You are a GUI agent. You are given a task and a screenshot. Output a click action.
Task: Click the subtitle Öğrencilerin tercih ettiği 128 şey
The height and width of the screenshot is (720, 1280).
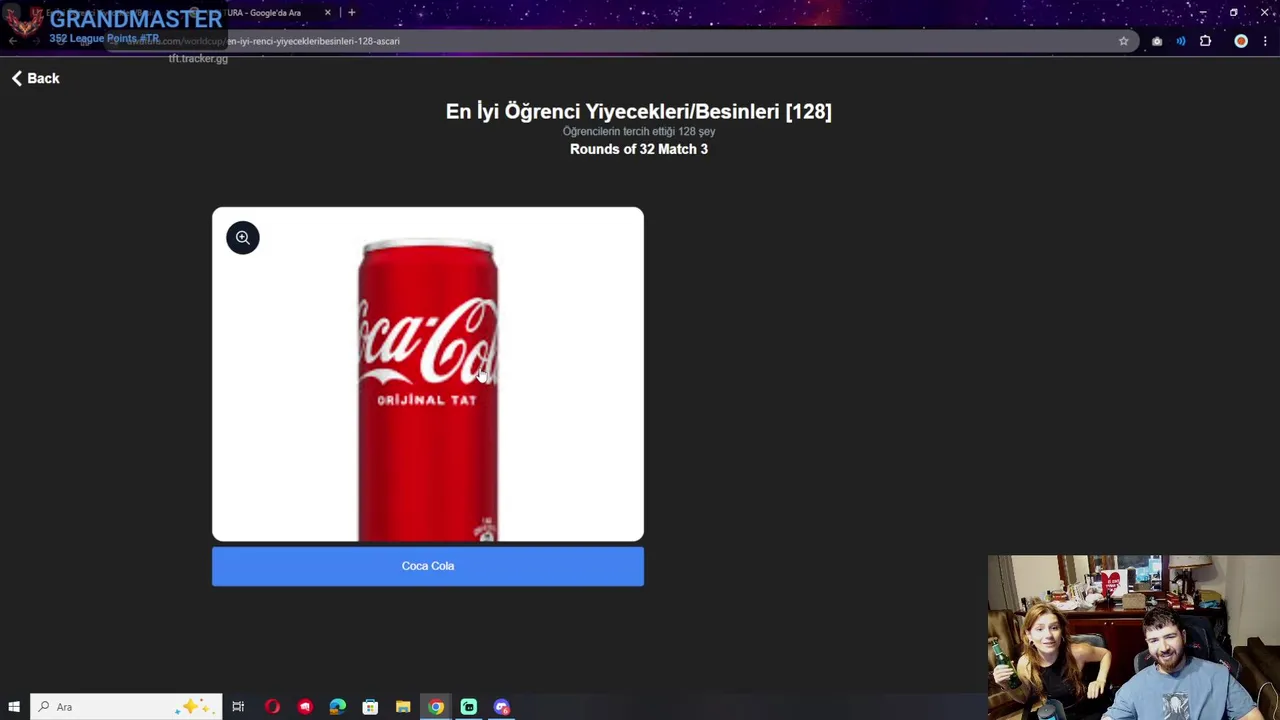(639, 131)
